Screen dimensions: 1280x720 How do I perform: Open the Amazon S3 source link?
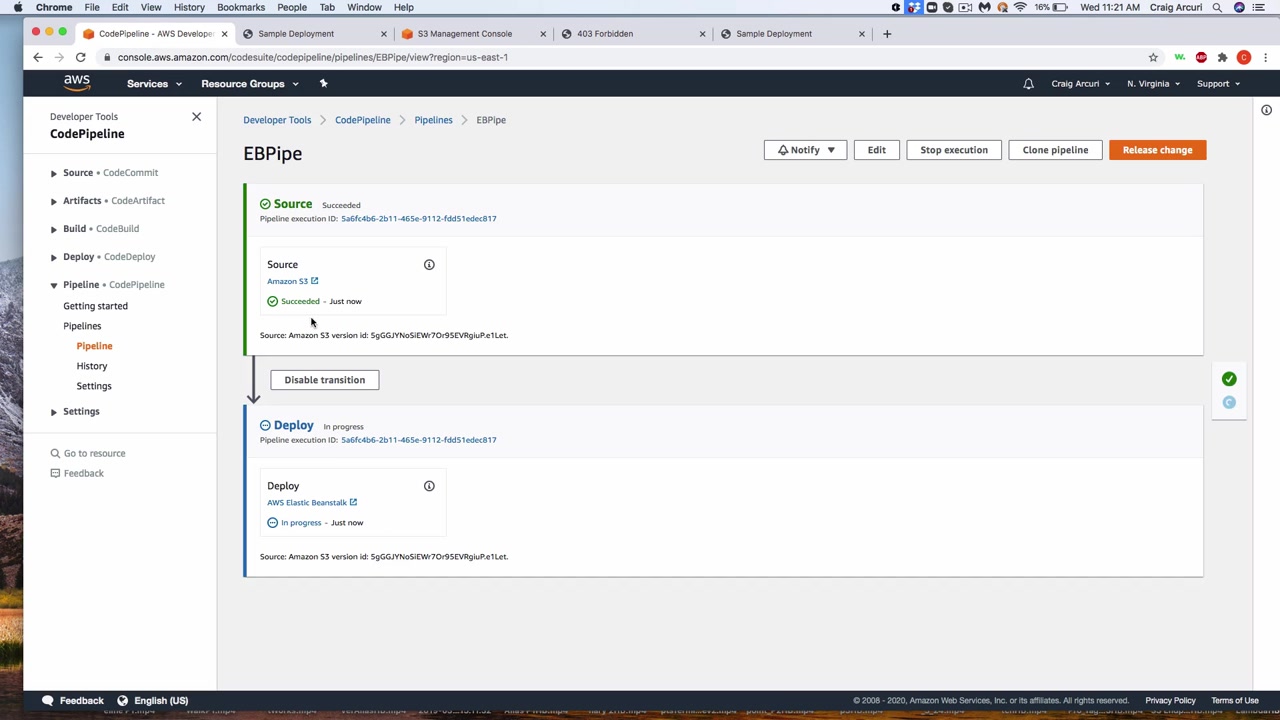(292, 281)
